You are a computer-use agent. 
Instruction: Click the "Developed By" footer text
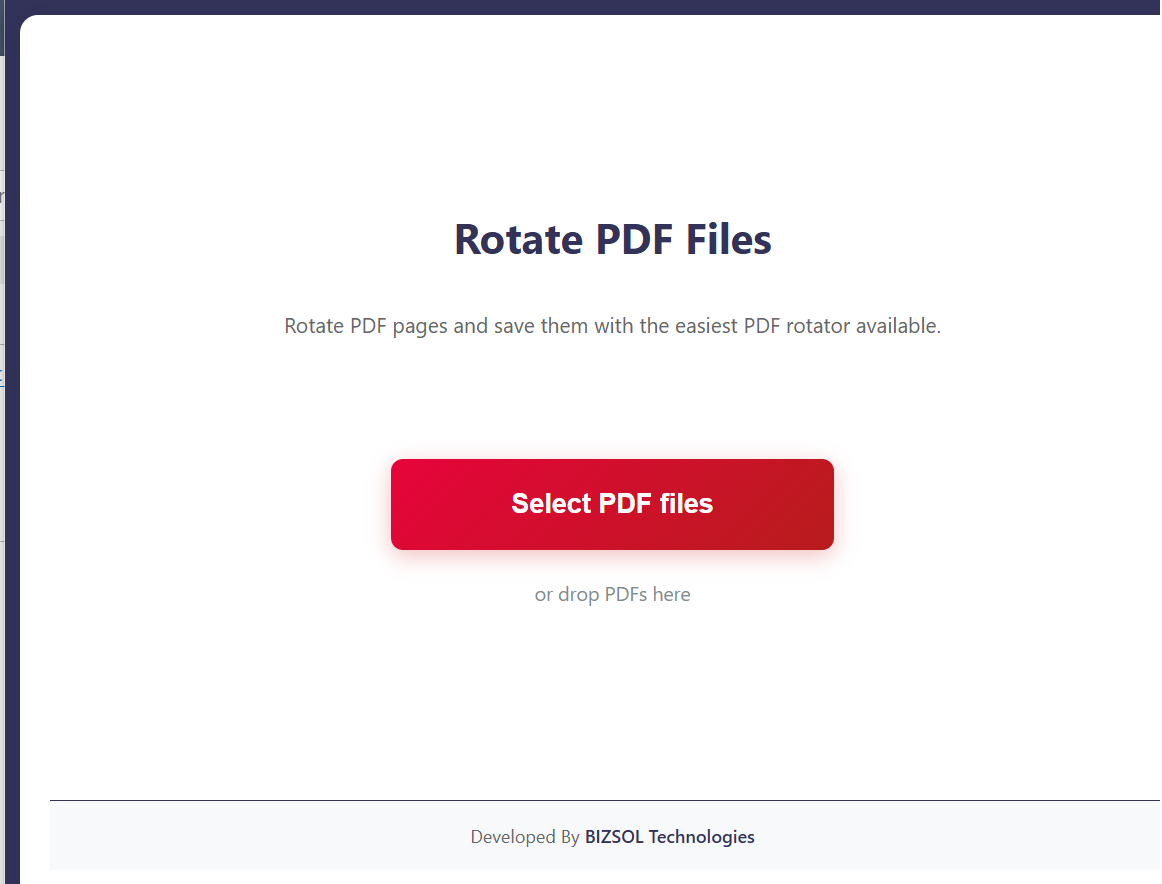point(525,837)
